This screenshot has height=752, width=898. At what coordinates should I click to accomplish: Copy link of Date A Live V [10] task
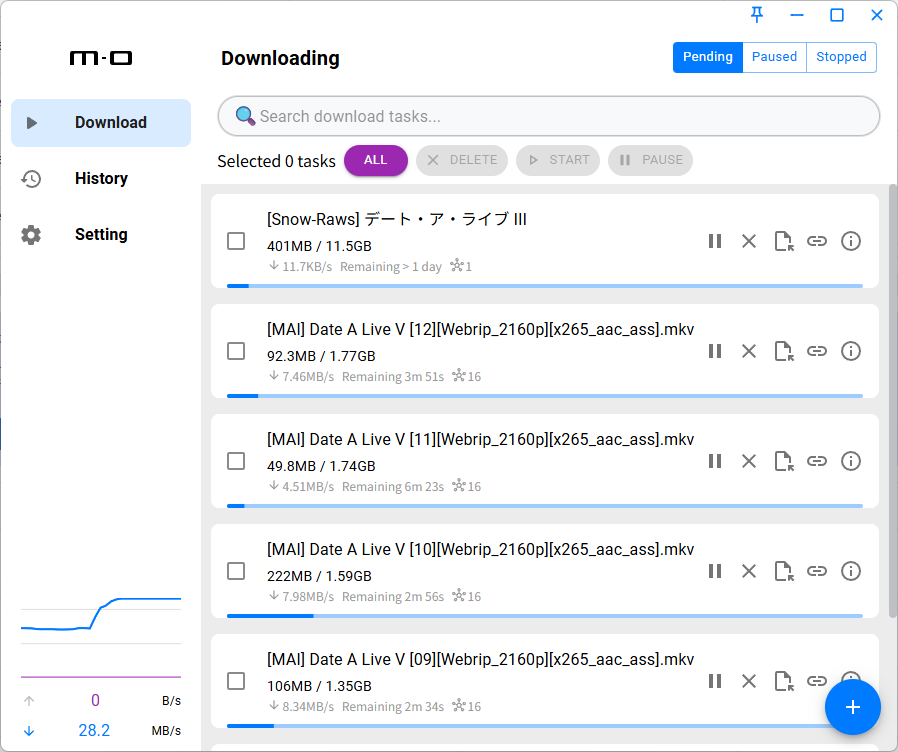tap(817, 571)
